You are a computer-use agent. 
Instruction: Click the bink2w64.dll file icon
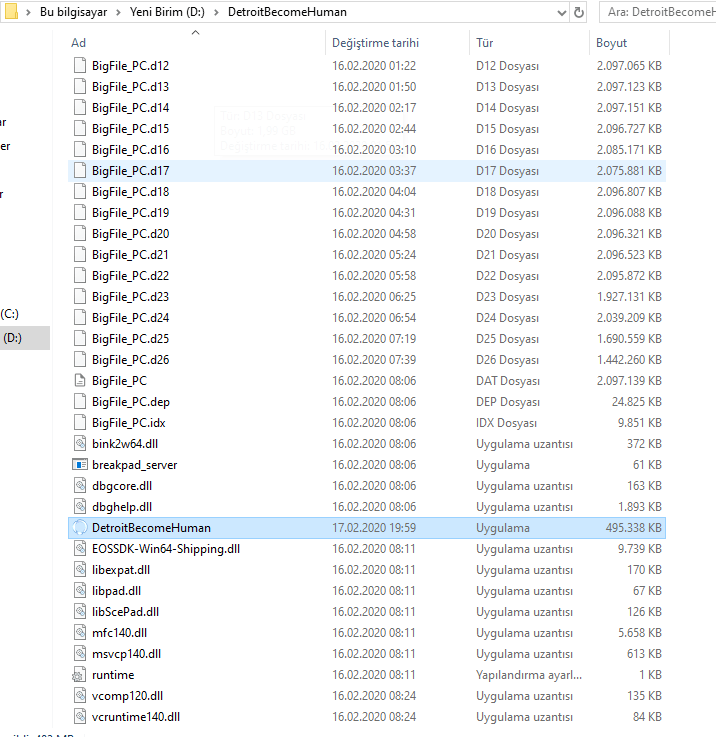[80, 444]
